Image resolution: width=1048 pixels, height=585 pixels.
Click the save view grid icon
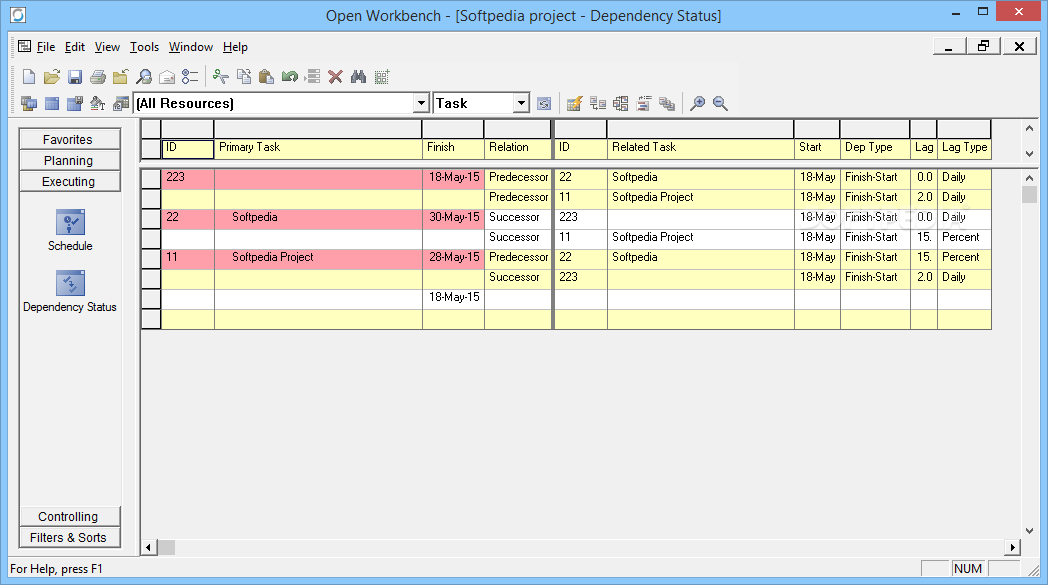pos(75,104)
